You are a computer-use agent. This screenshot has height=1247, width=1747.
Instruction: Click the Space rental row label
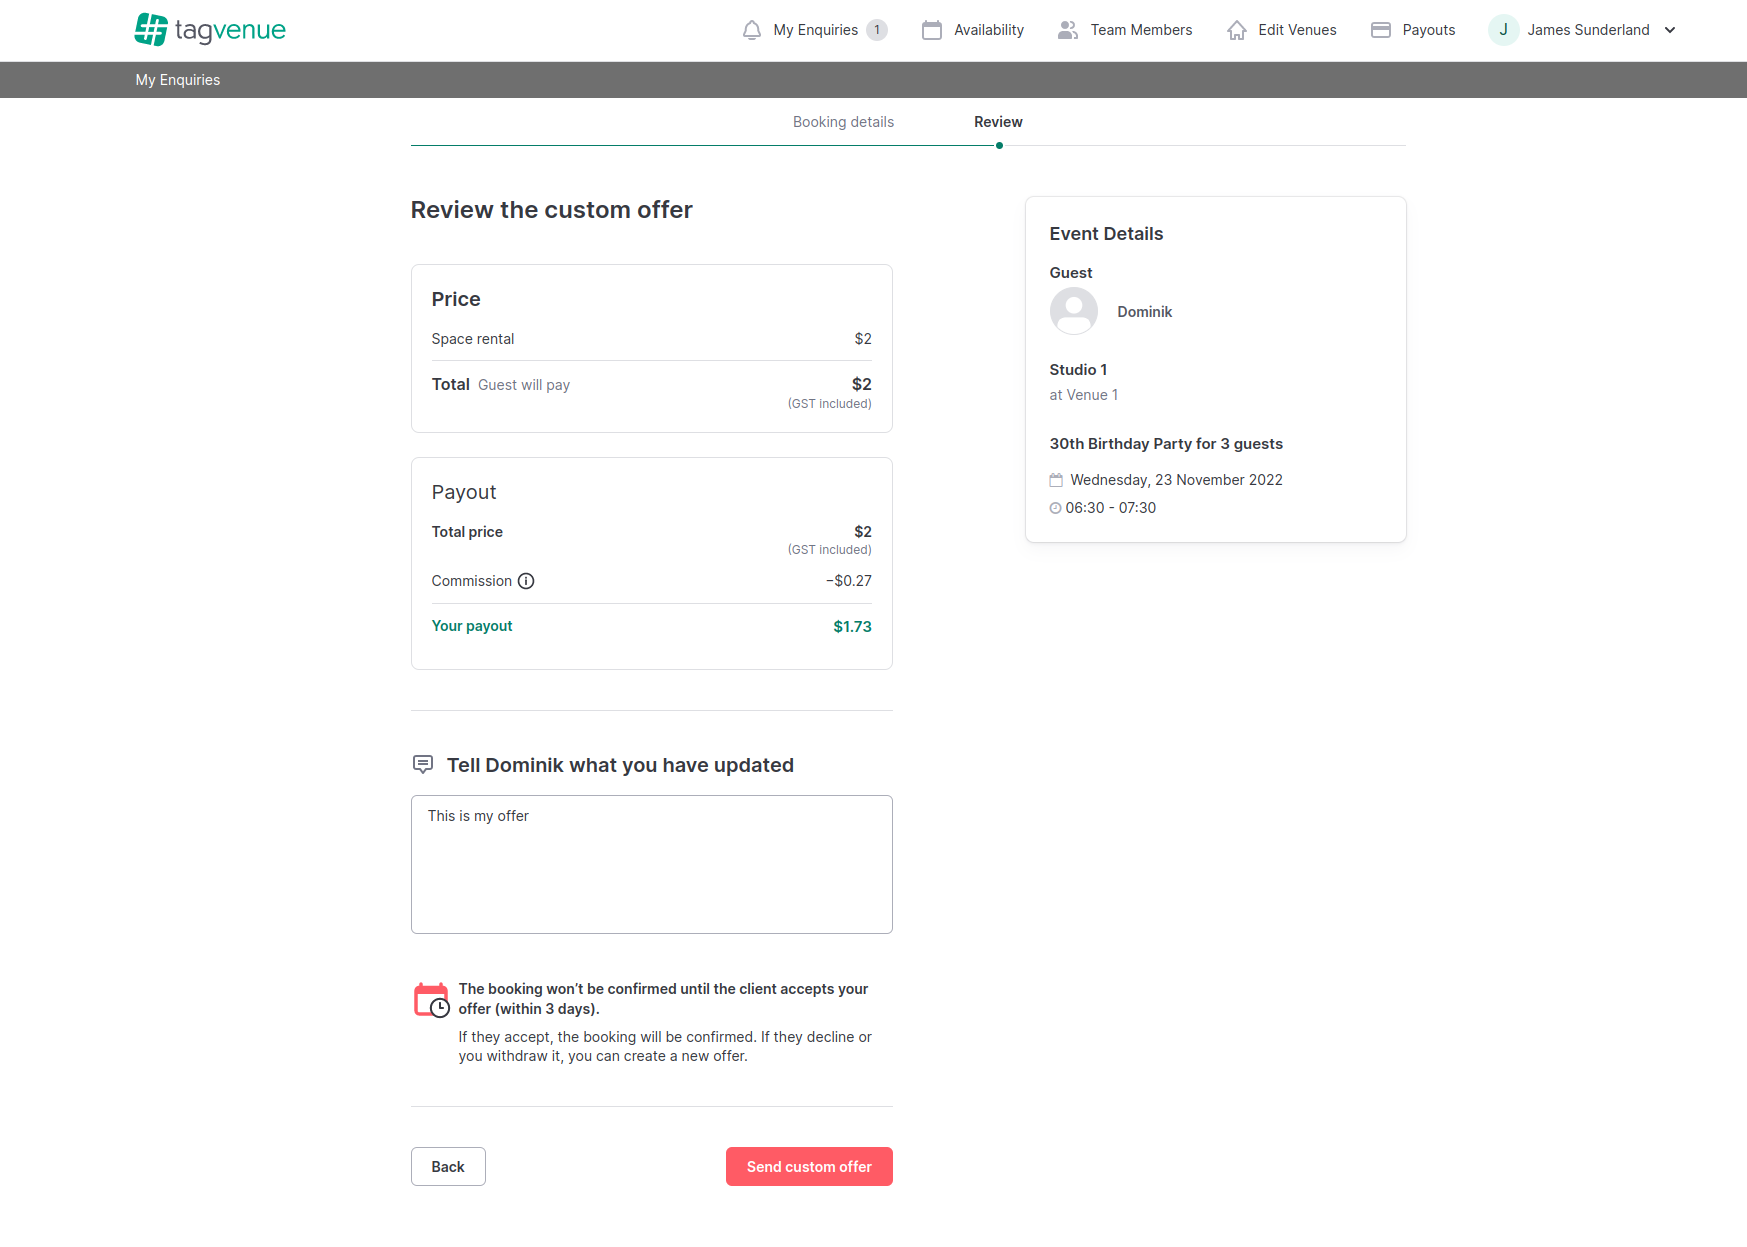point(473,339)
